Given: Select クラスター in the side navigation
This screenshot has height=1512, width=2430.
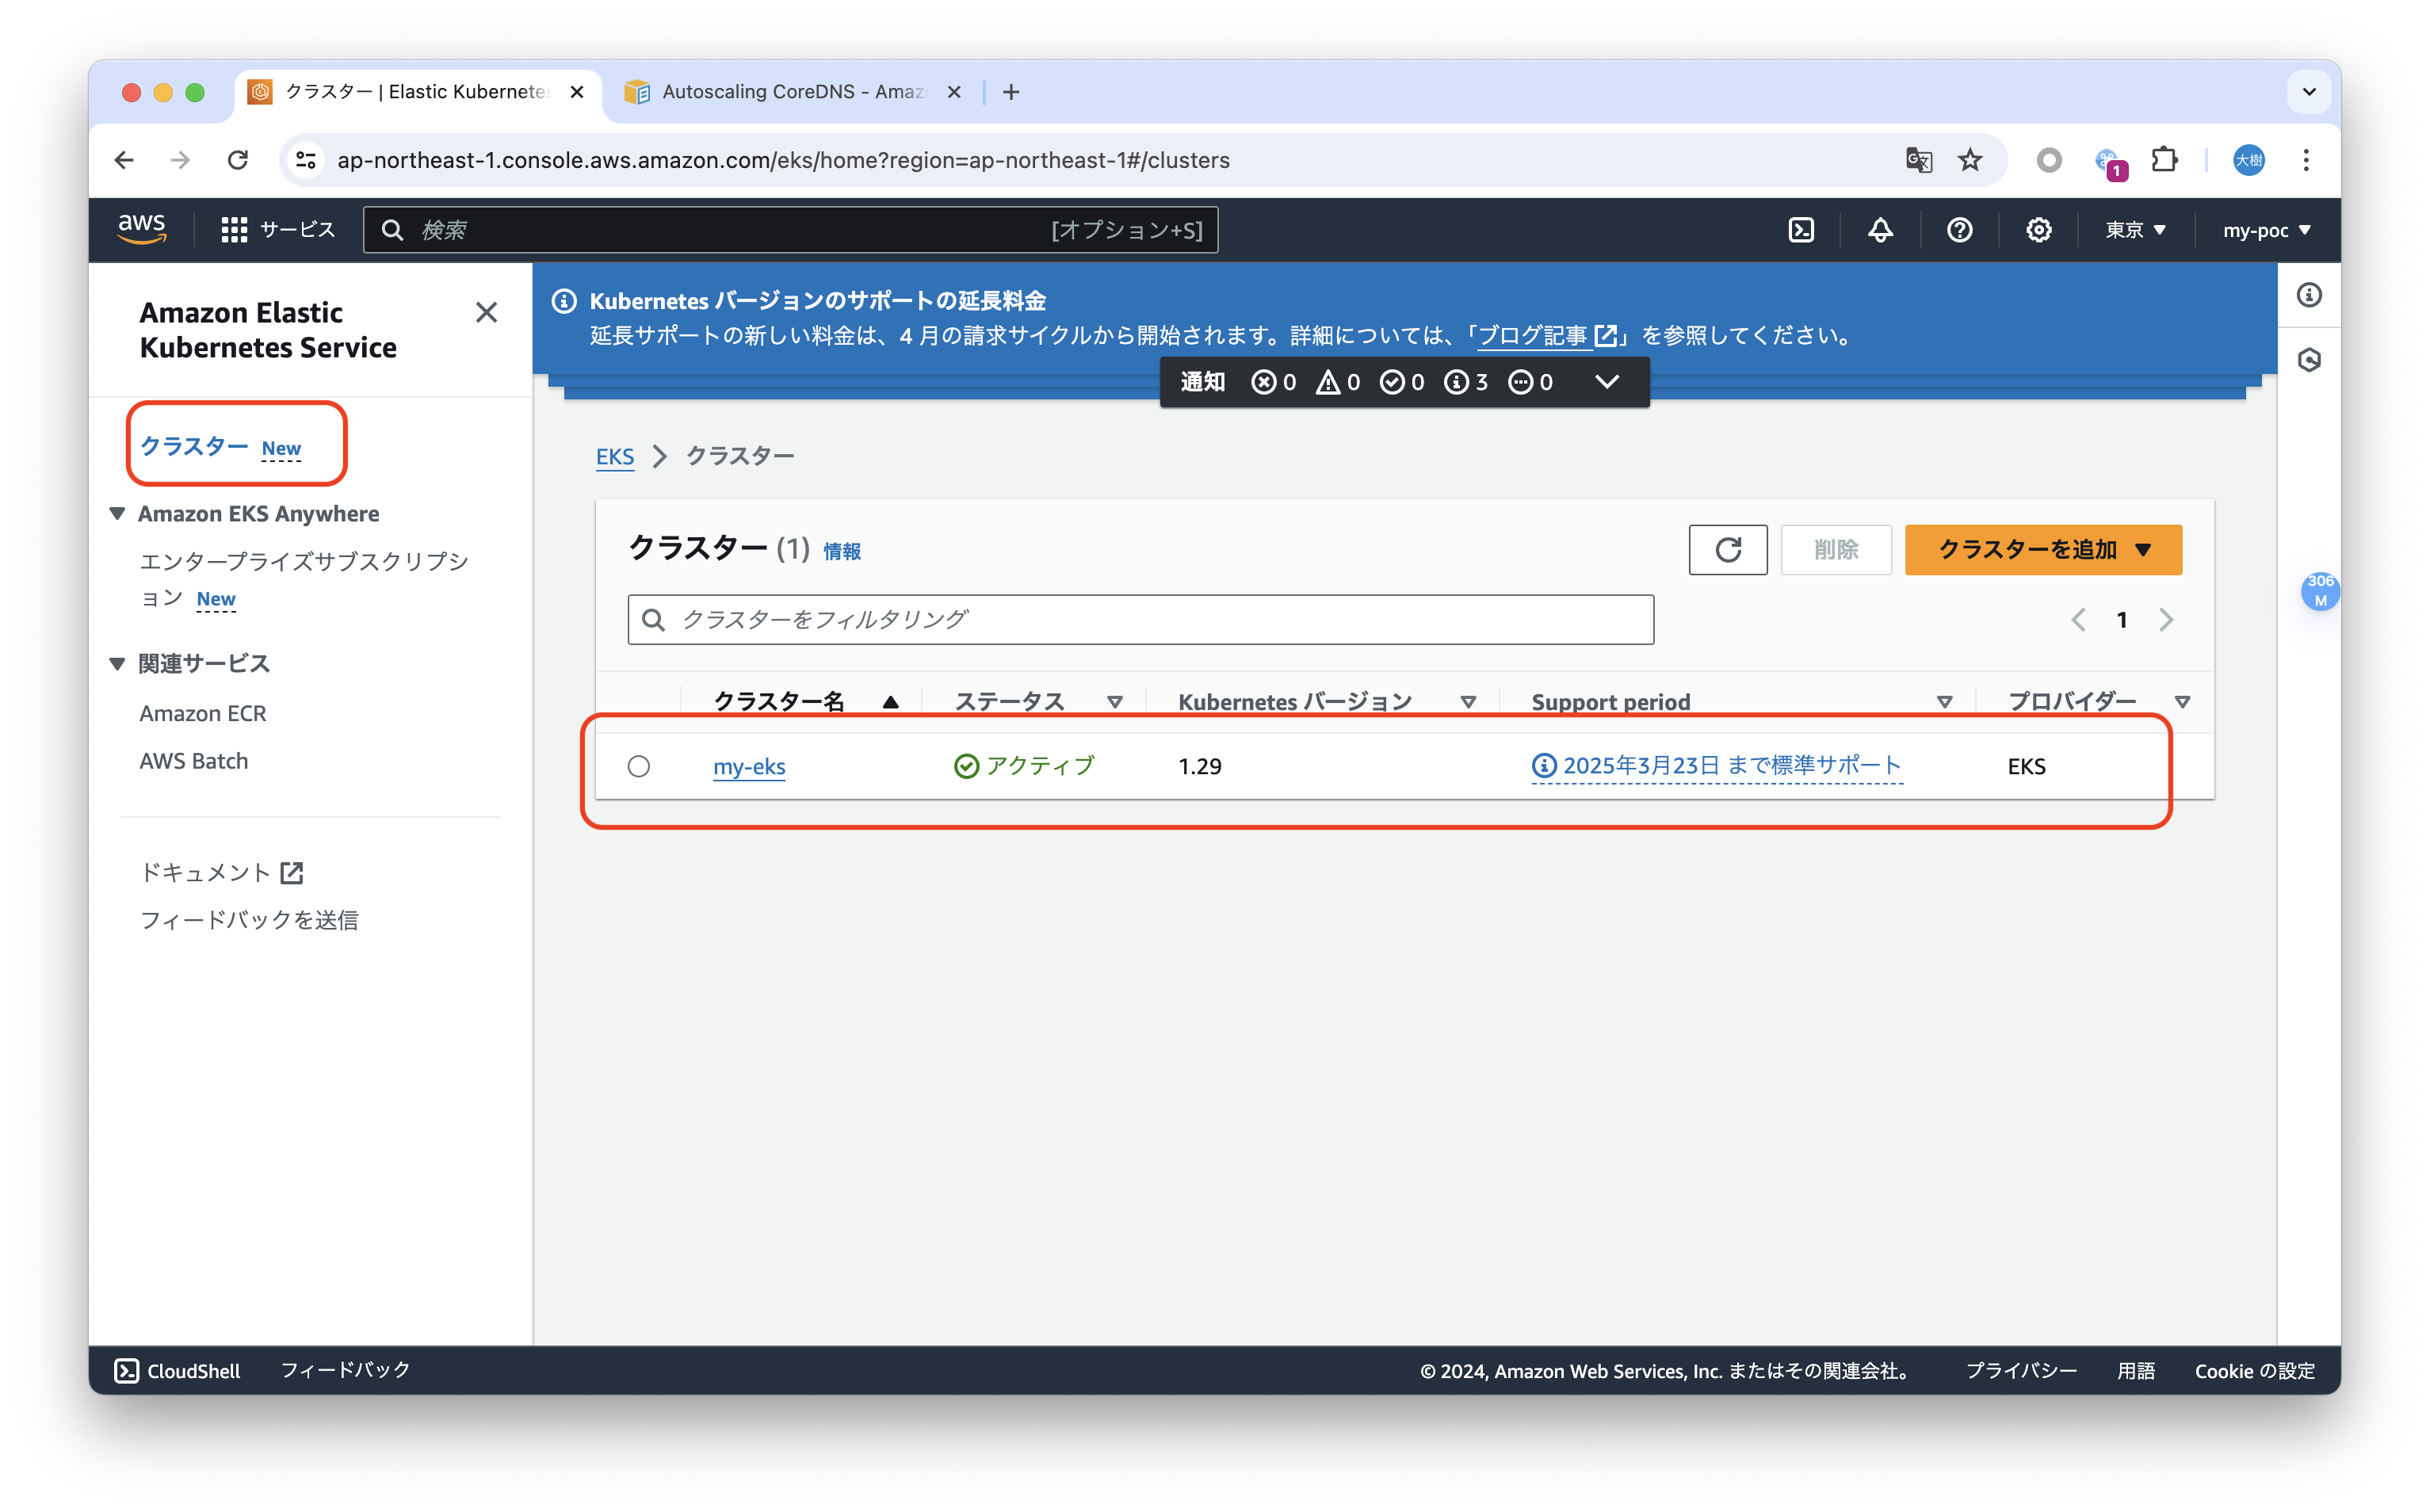Looking at the screenshot, I should tap(194, 446).
